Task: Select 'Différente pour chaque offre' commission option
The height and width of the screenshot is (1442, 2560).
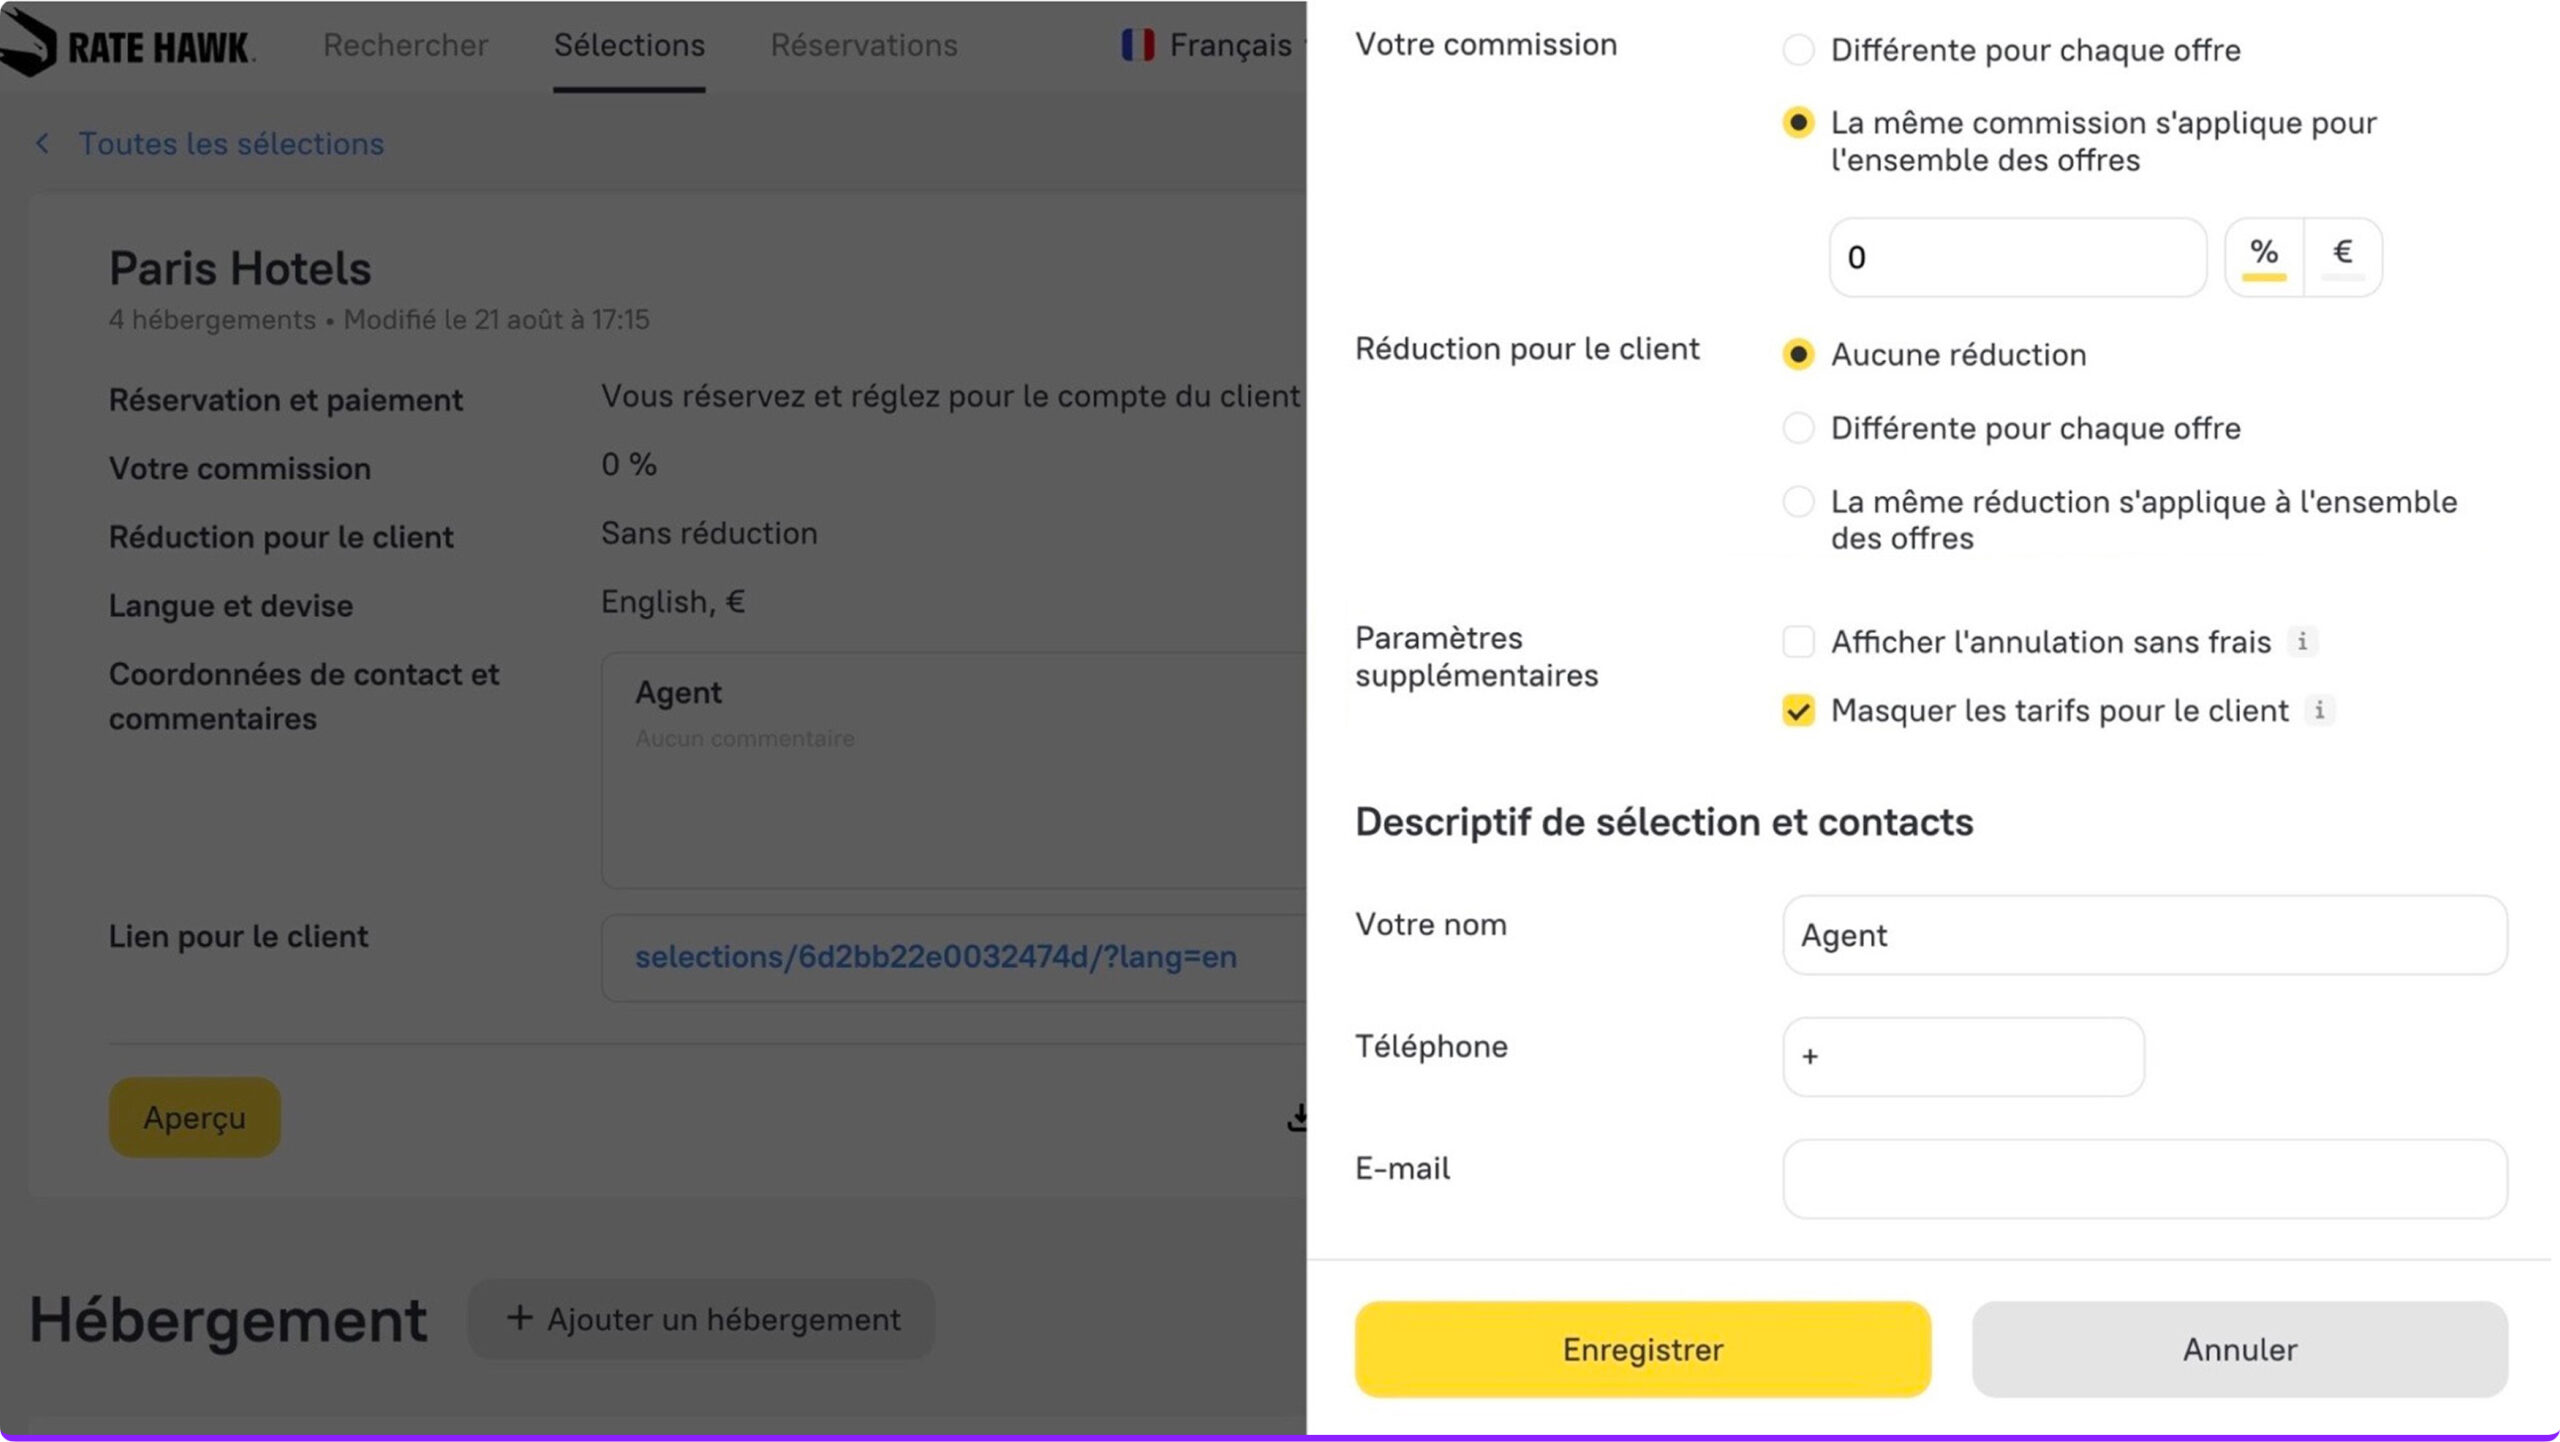Action: pos(1798,50)
